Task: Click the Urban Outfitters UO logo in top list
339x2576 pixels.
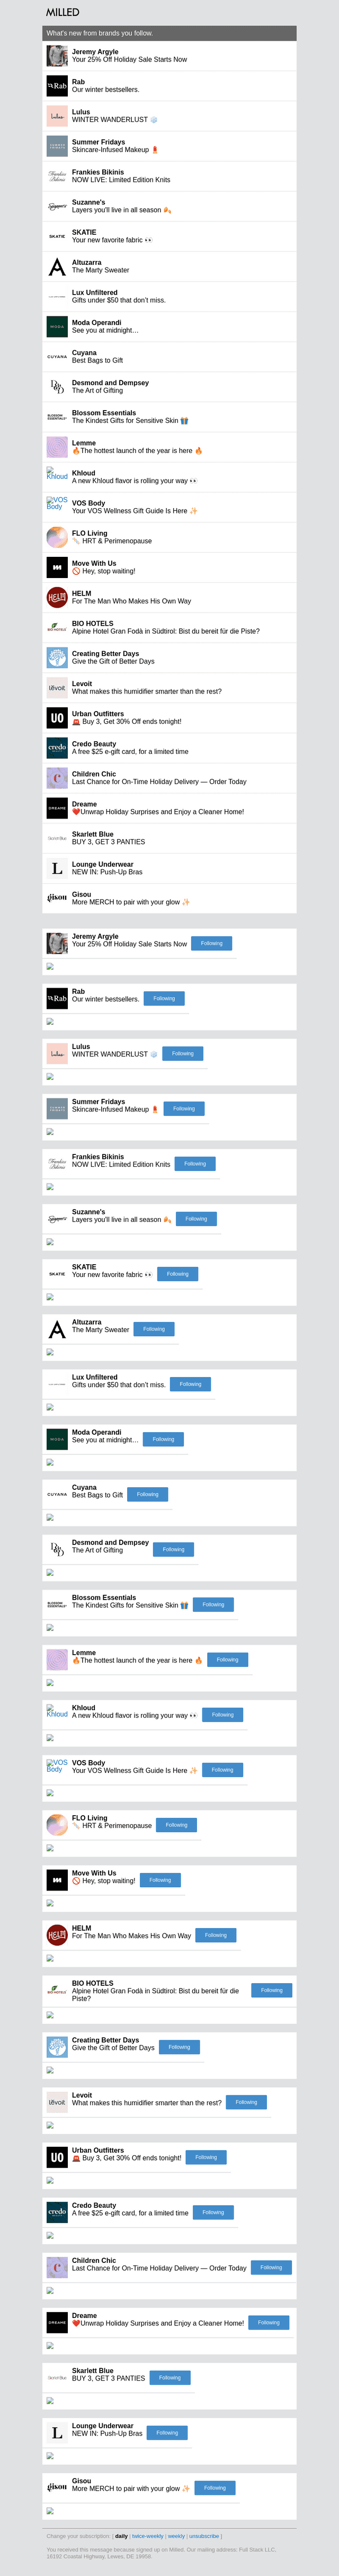Action: coord(57,718)
